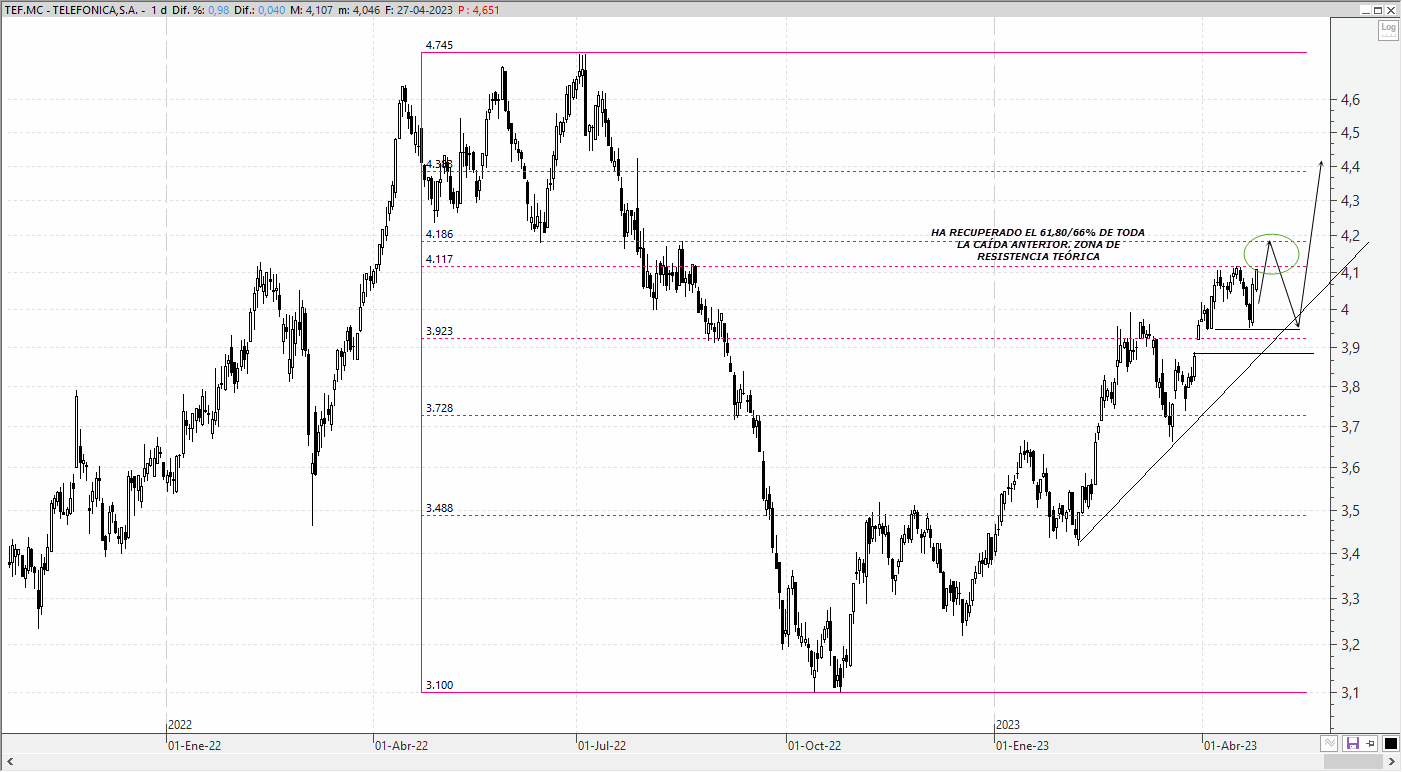Click the purple floppy-disk save icon
The width and height of the screenshot is (1402, 772).
tap(1353, 743)
